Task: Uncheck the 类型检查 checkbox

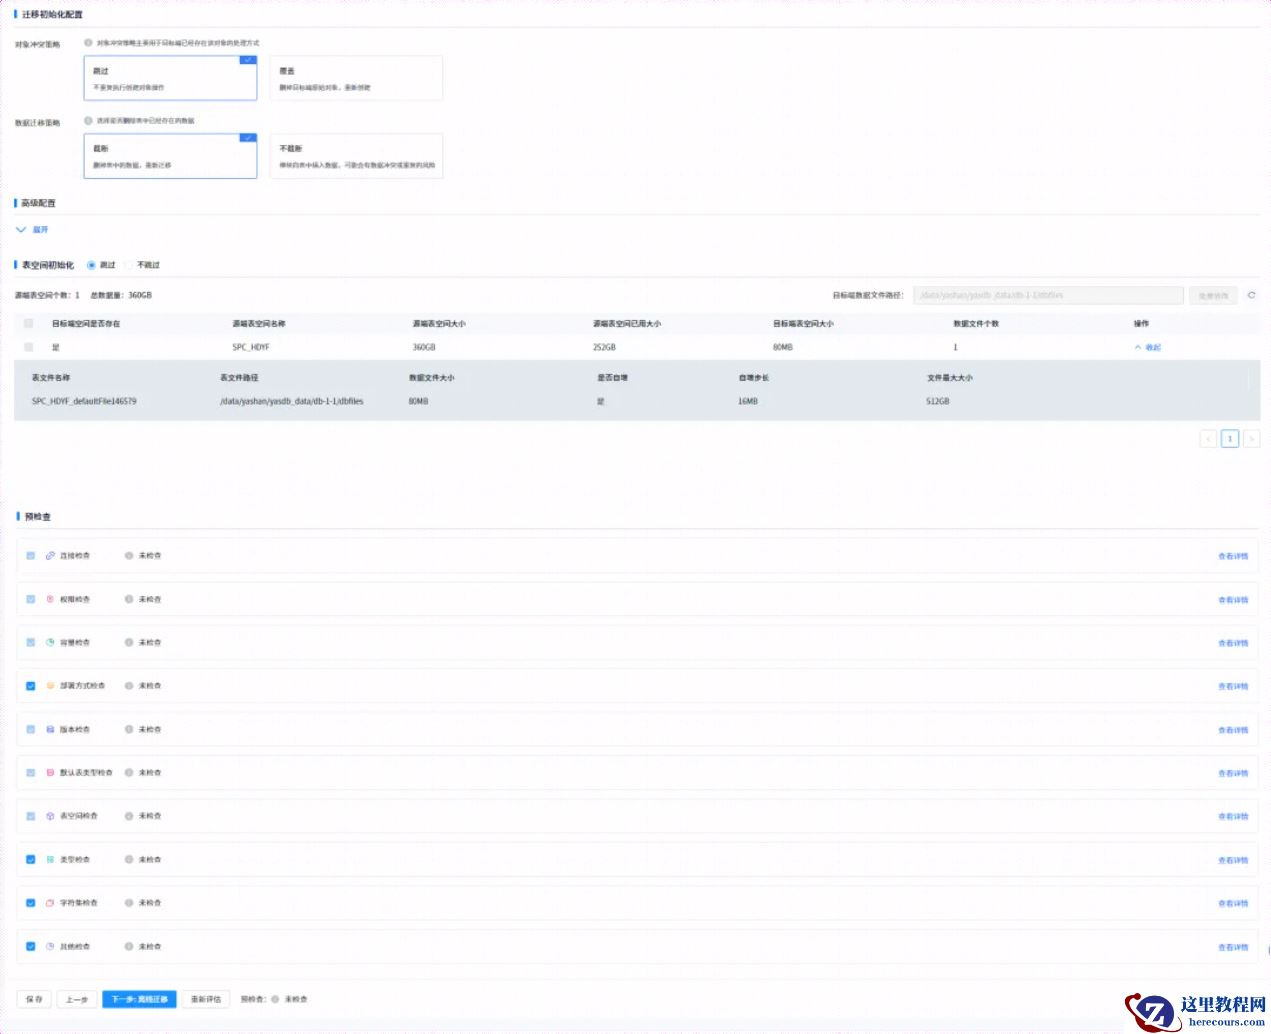Action: [30, 860]
